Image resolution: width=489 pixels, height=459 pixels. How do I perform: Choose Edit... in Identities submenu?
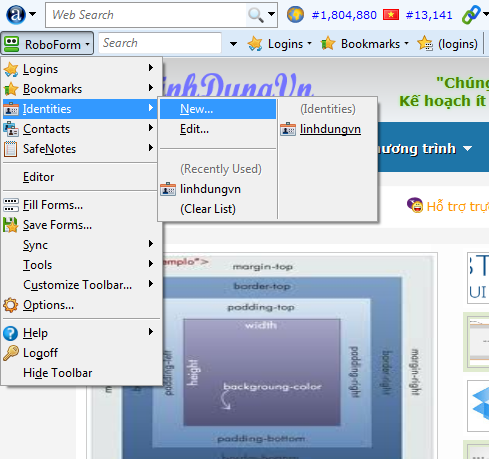click(x=218, y=129)
